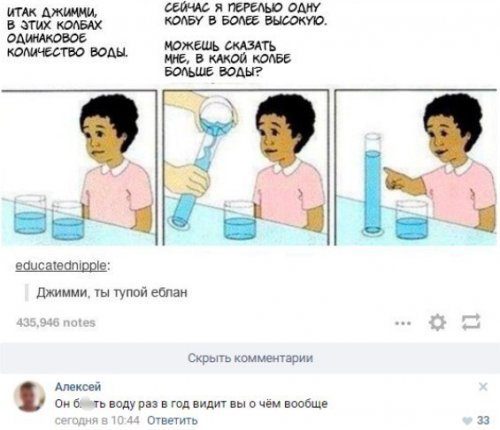Hide comments via "Скрыть комментарии"

250,358
